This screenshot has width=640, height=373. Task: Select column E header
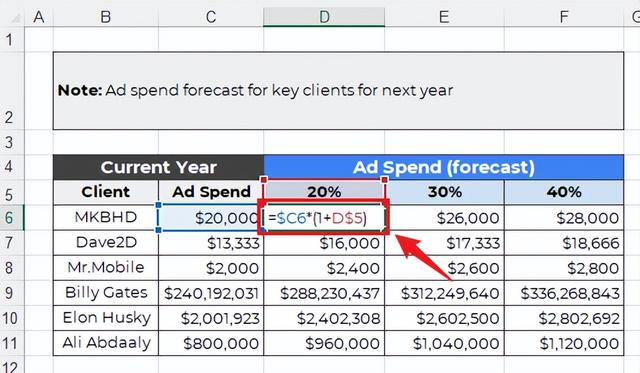(444, 17)
